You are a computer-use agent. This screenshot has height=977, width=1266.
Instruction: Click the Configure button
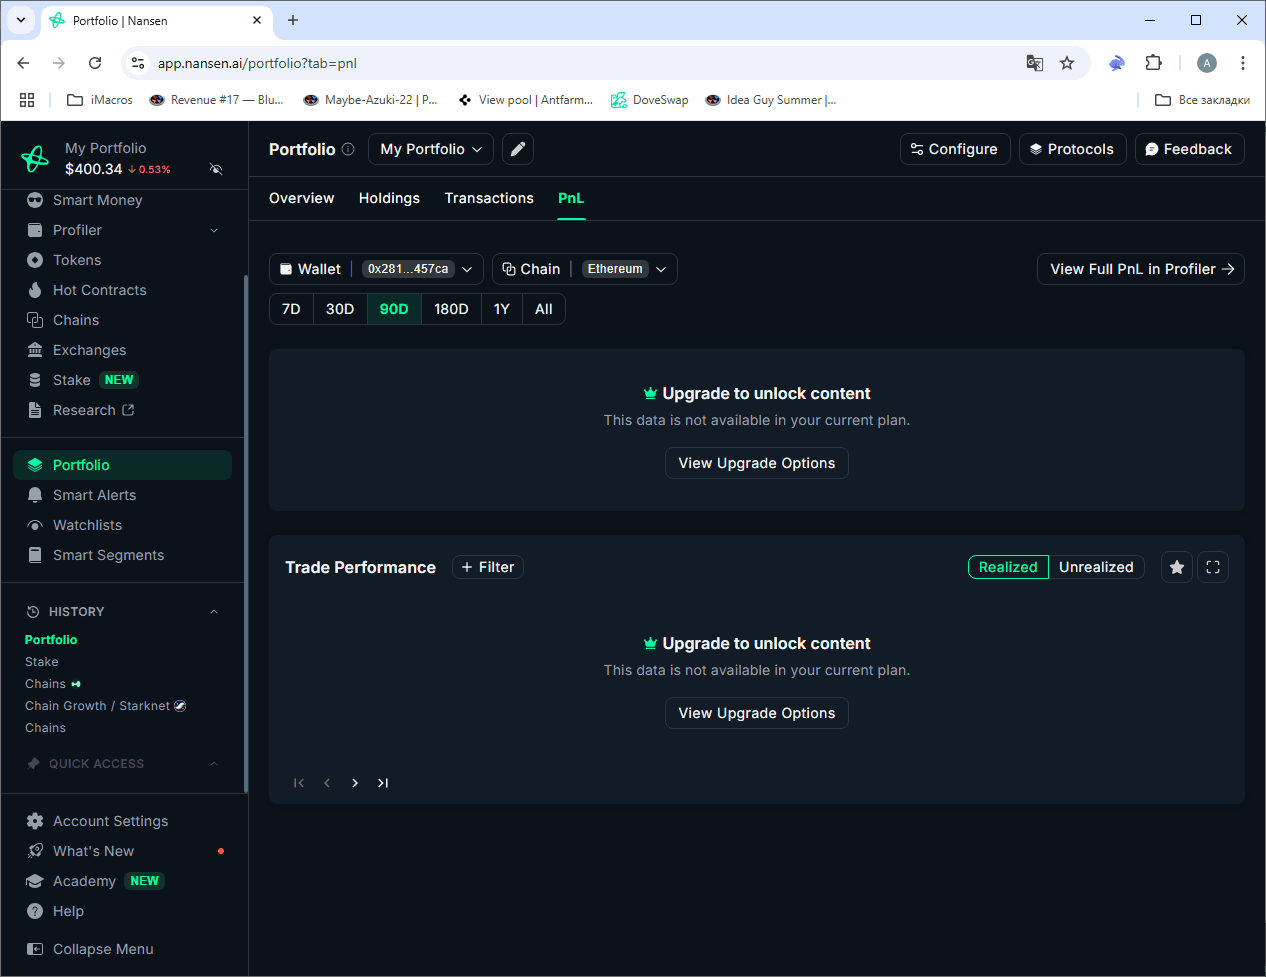coord(955,149)
